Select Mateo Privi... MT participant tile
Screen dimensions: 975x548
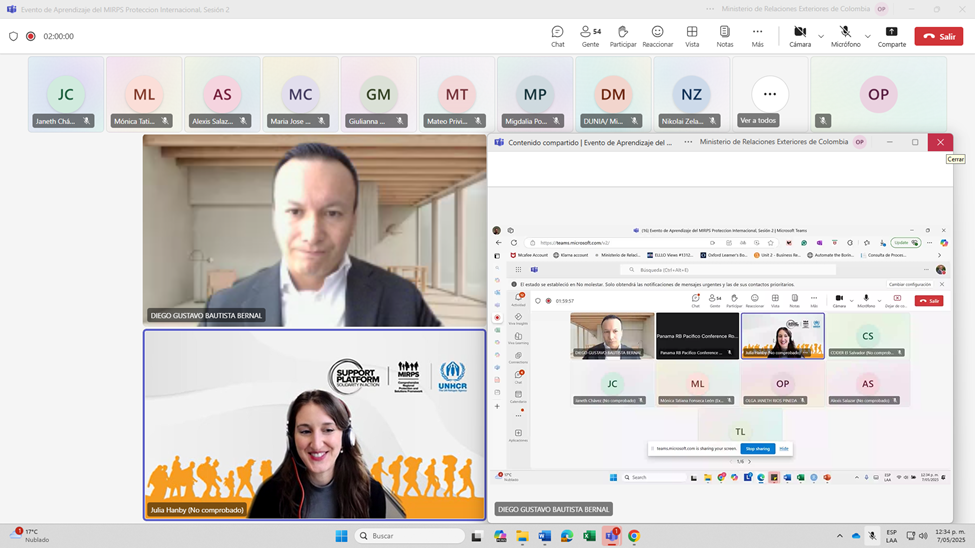click(x=457, y=94)
